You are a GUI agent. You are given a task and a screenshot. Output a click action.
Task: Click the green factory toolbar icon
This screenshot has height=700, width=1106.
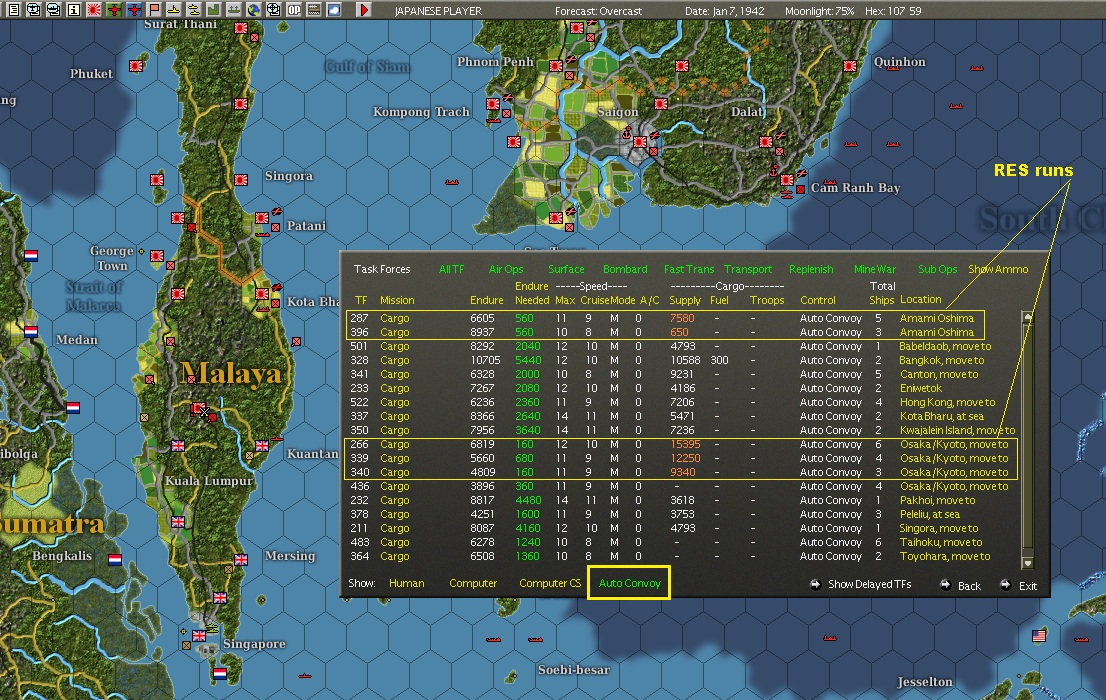213,10
